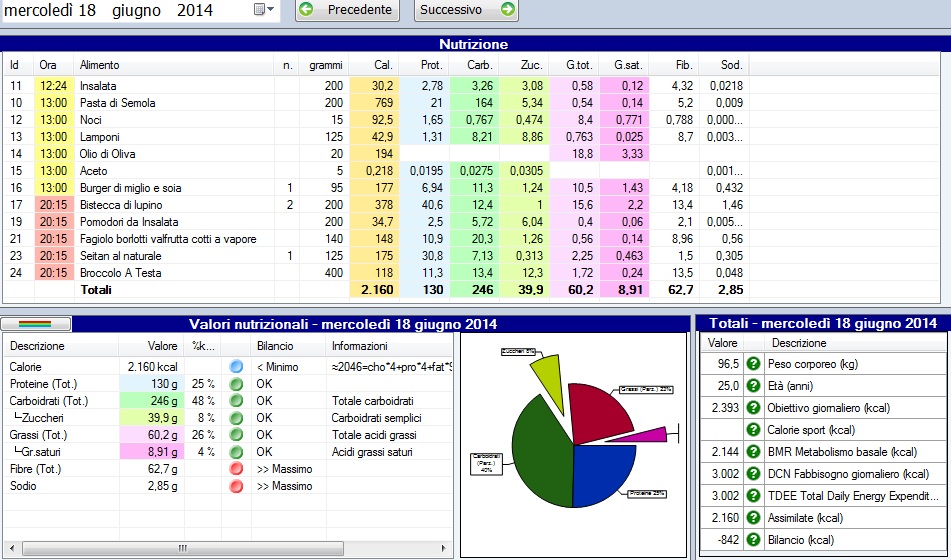The image size is (951, 560).
Task: Click the green status indicator for Proteine
Action: (236, 384)
